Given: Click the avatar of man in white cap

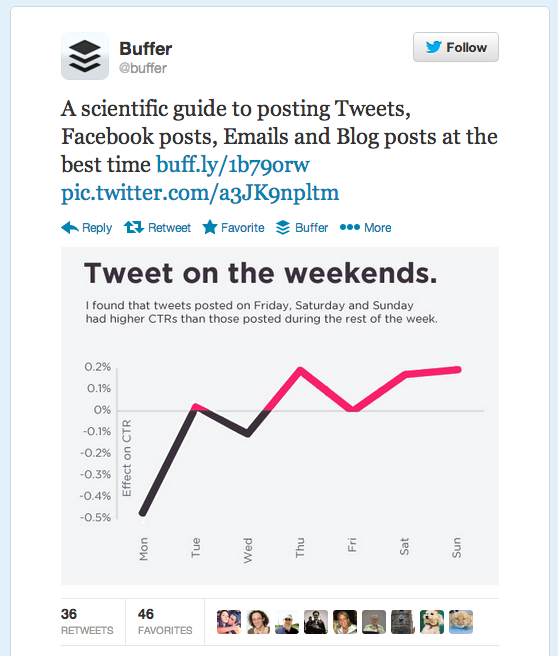Looking at the screenshot, I should (287, 622).
